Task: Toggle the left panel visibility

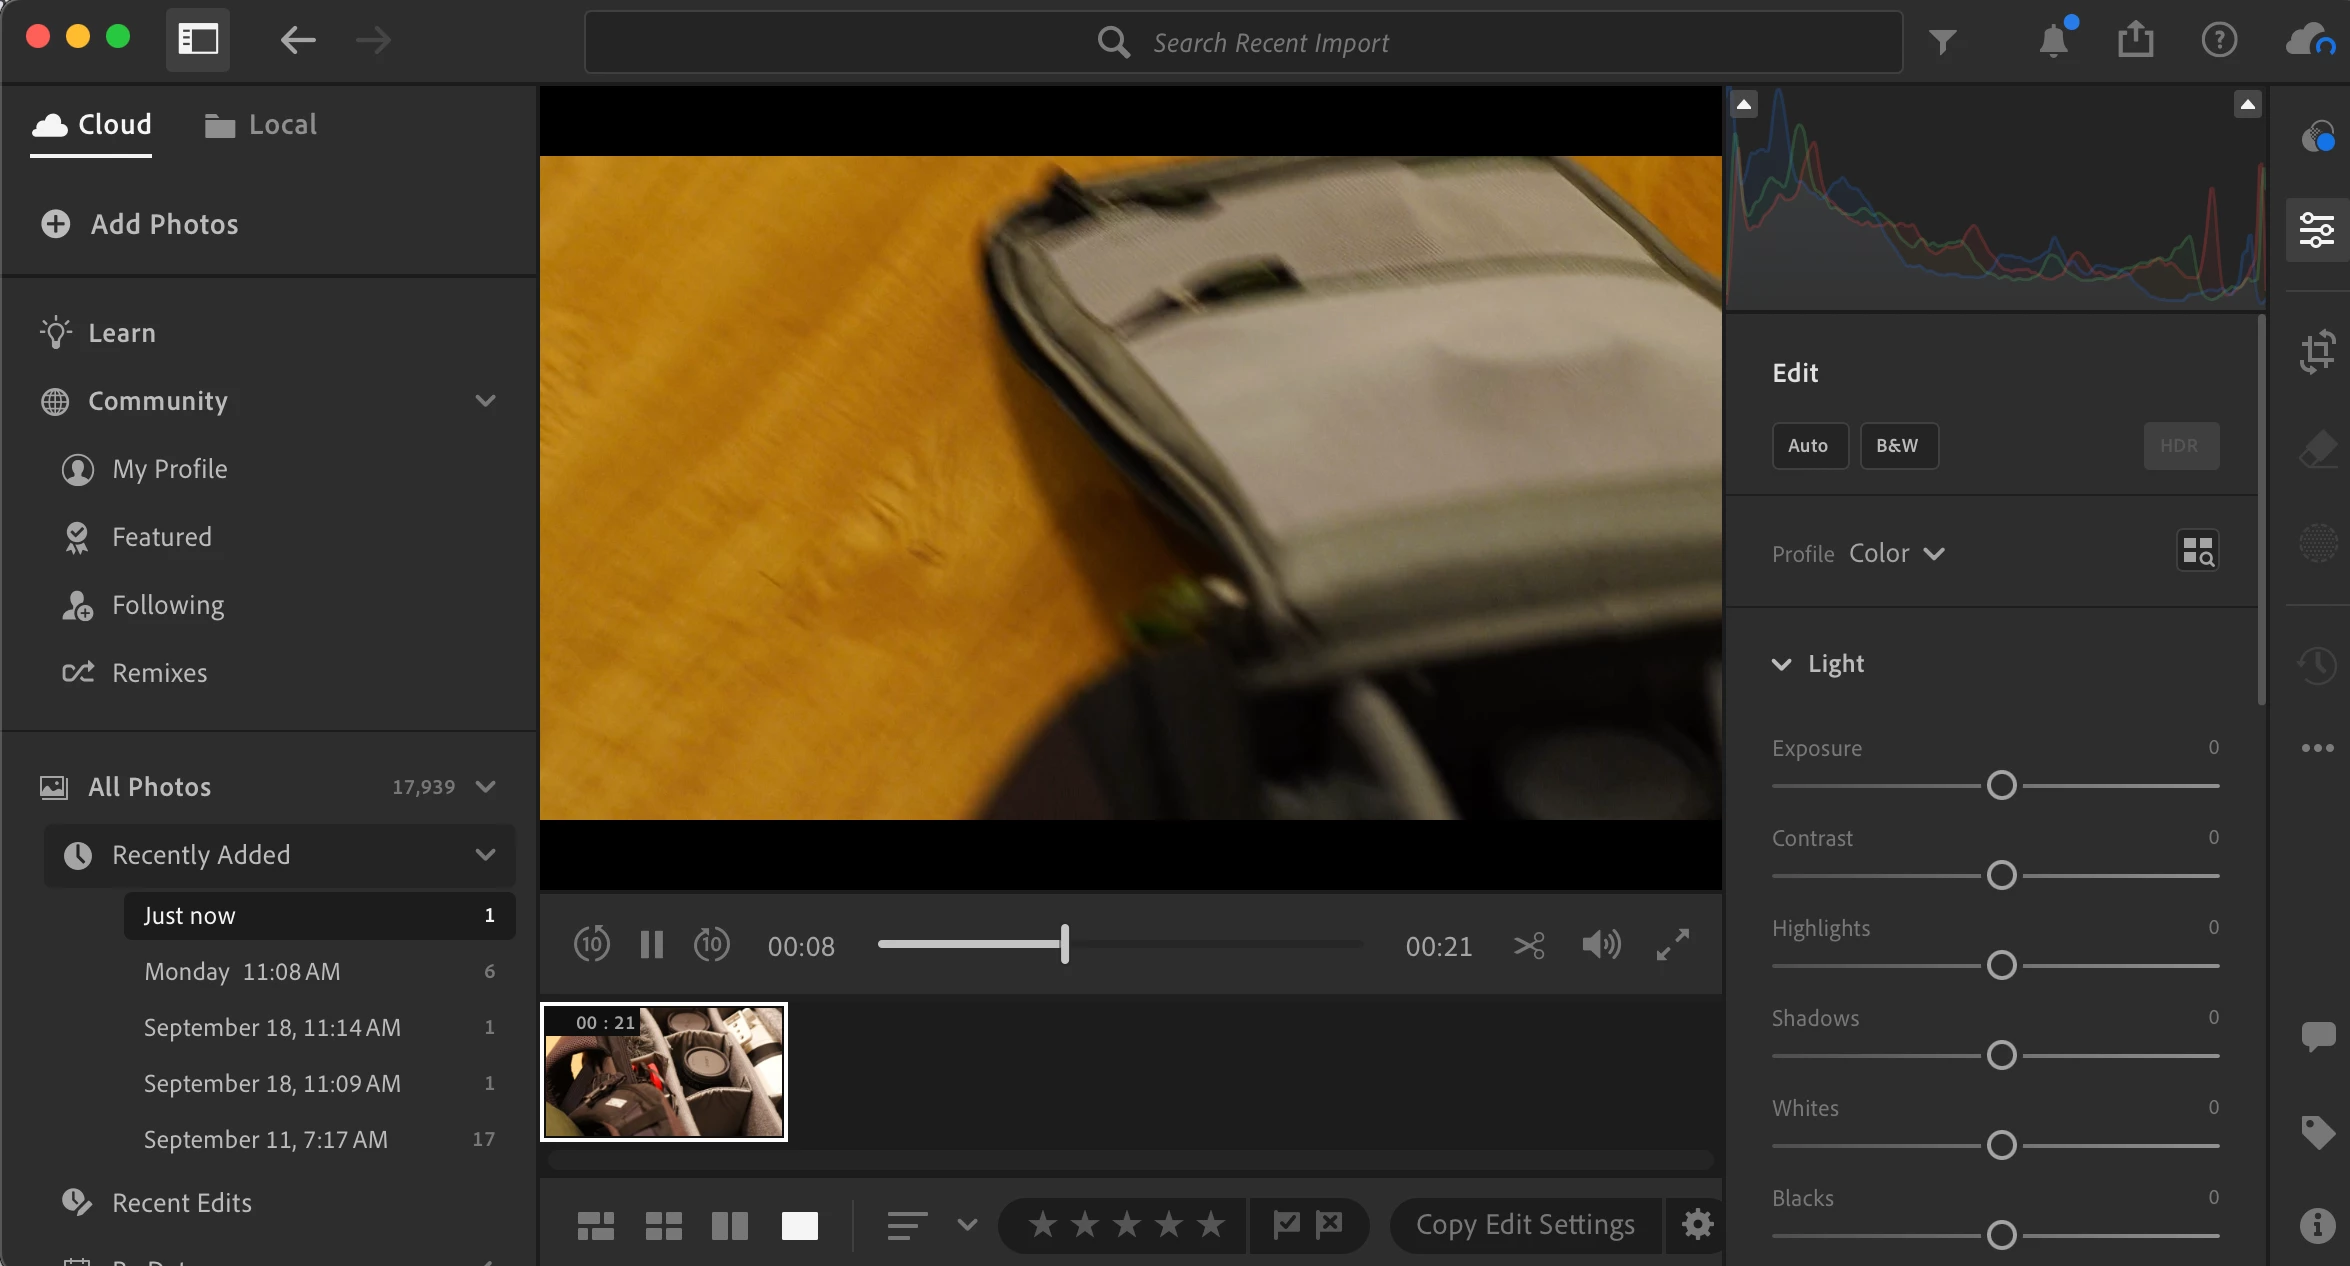Action: point(198,41)
